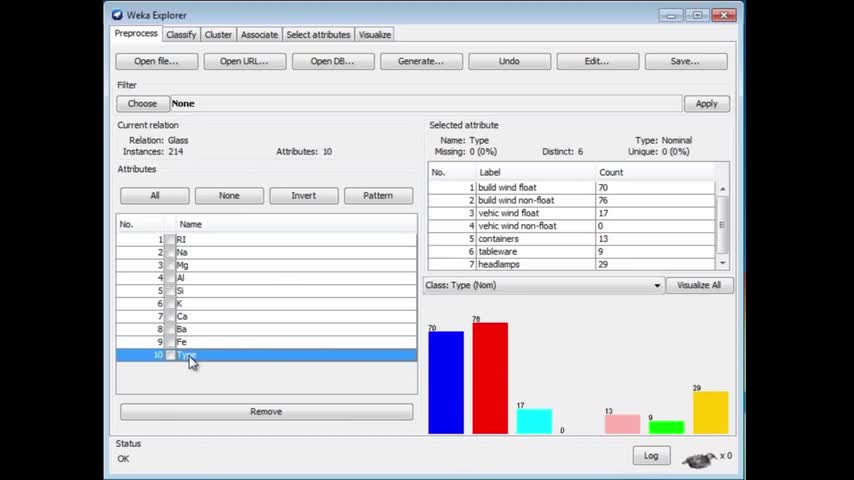Image resolution: width=854 pixels, height=480 pixels.
Task: Open the Select attributes tab
Action: 318,34
